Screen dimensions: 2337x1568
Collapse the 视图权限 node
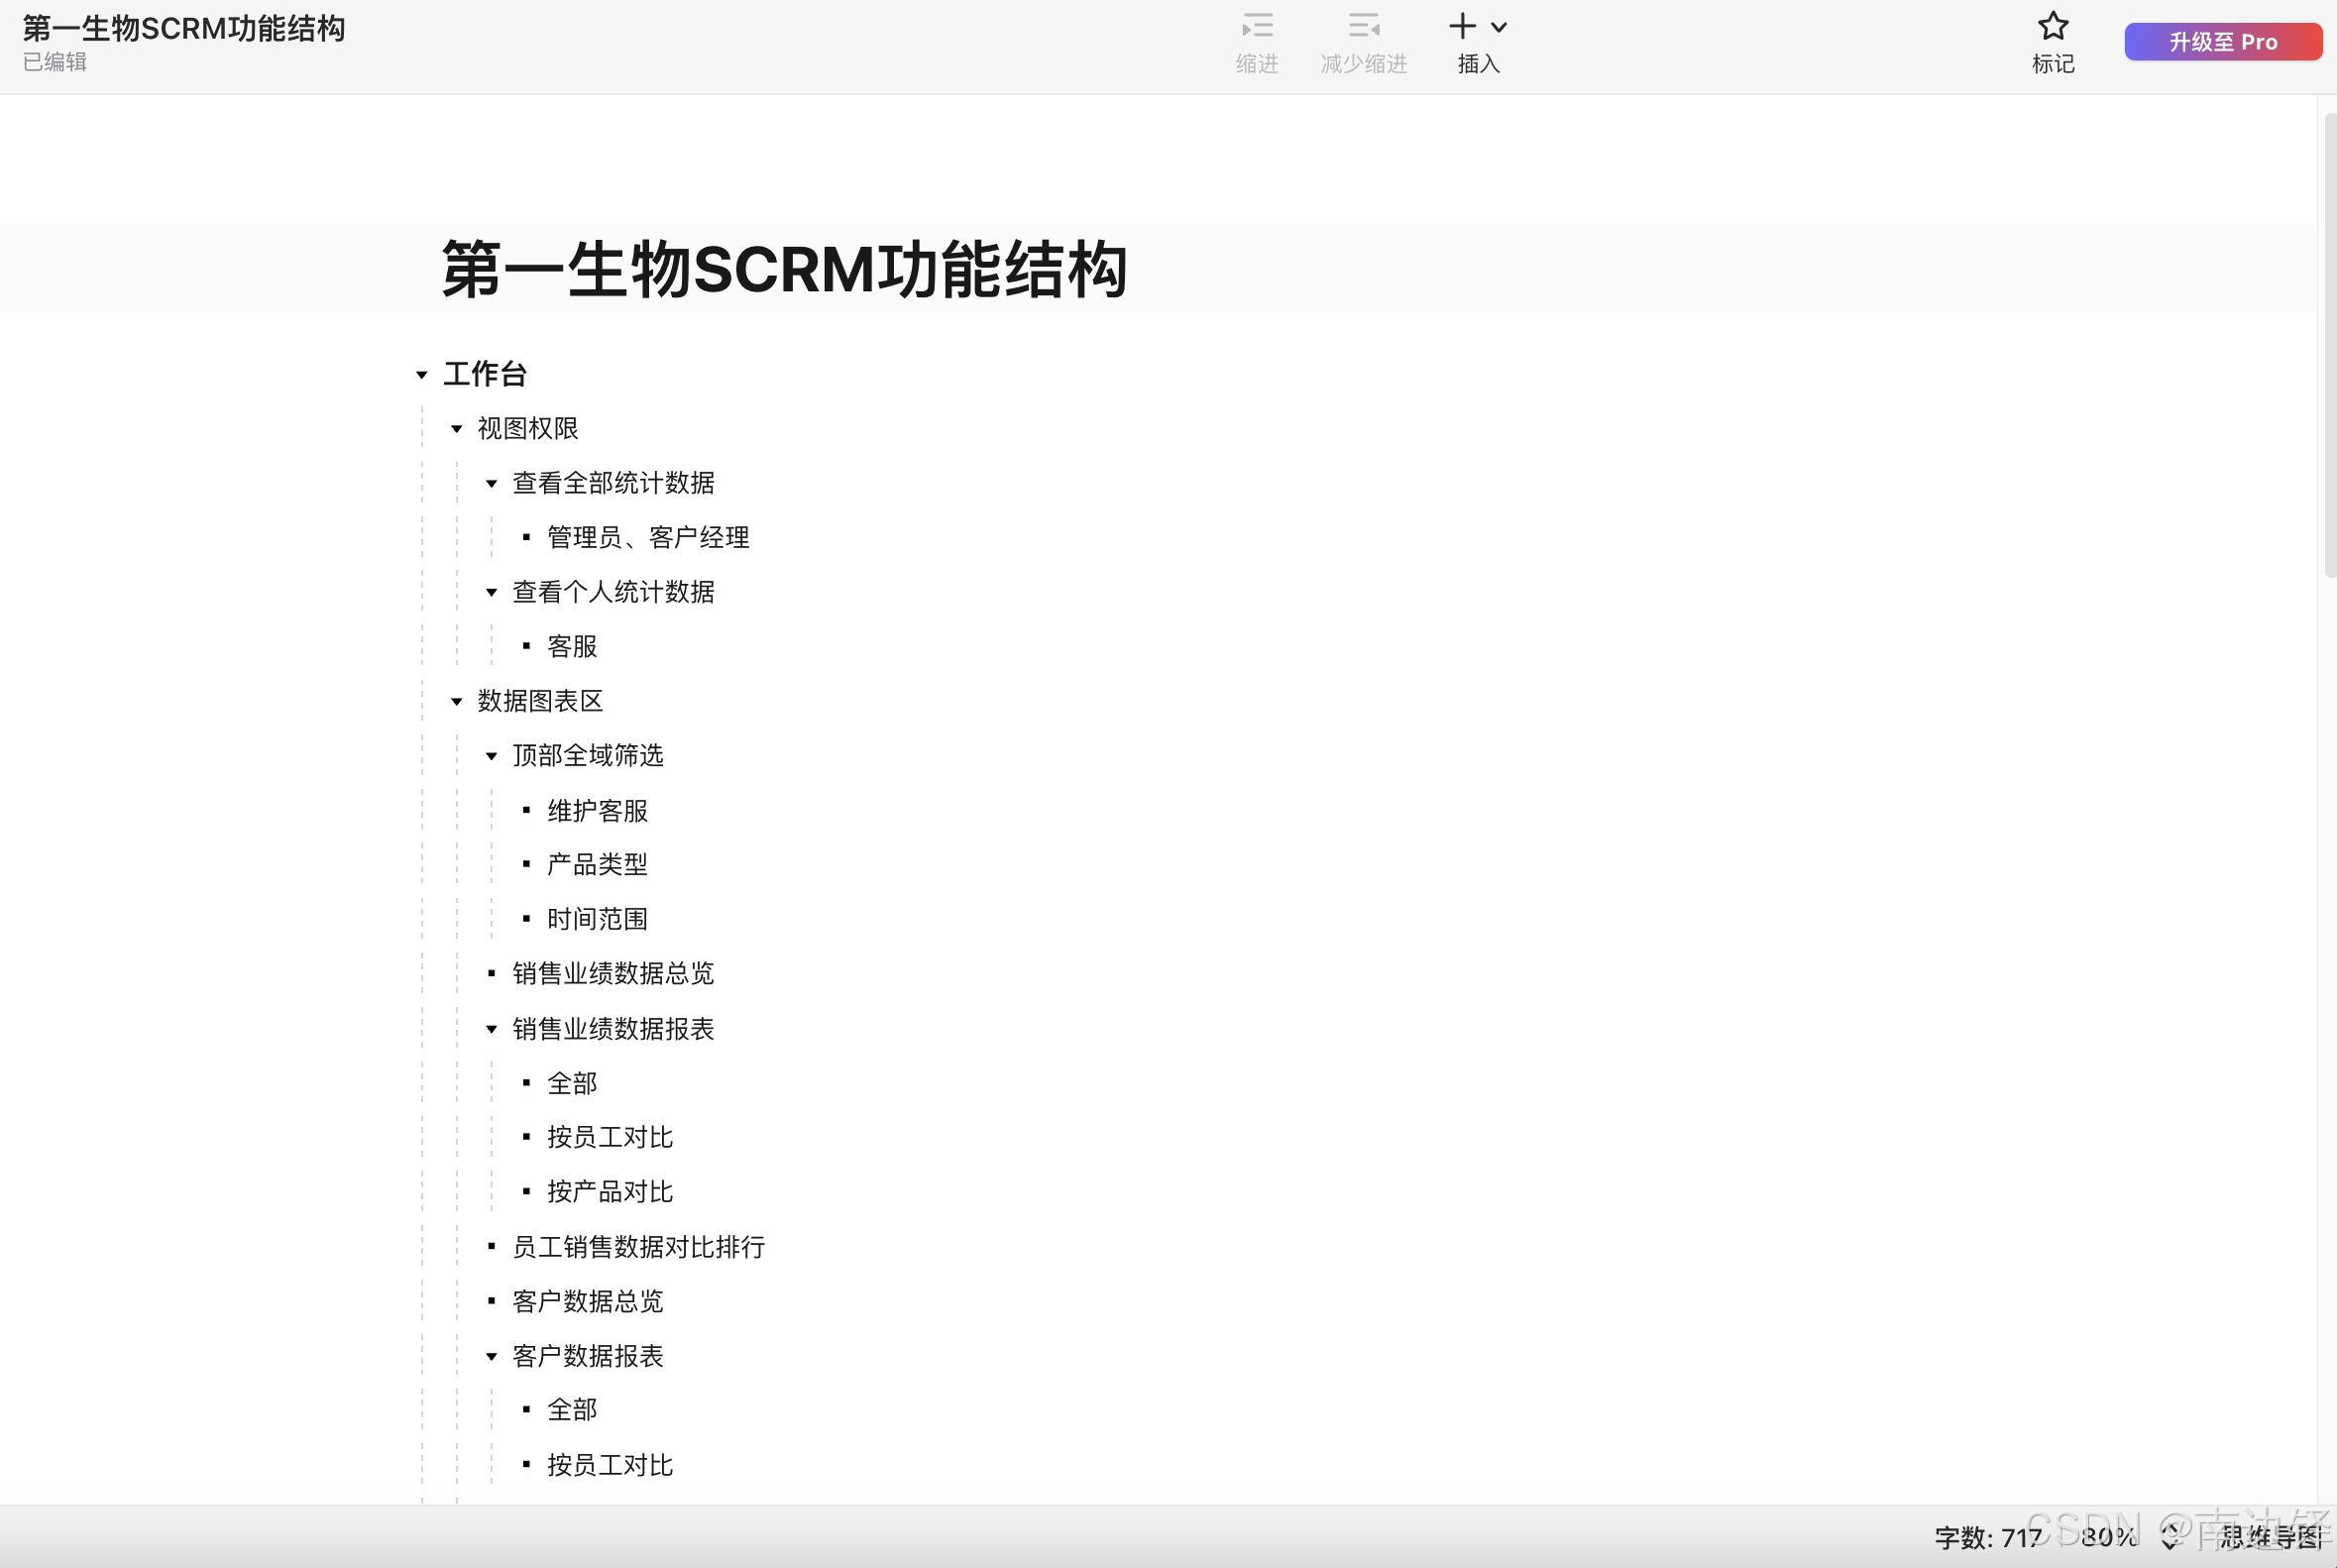[x=457, y=429]
